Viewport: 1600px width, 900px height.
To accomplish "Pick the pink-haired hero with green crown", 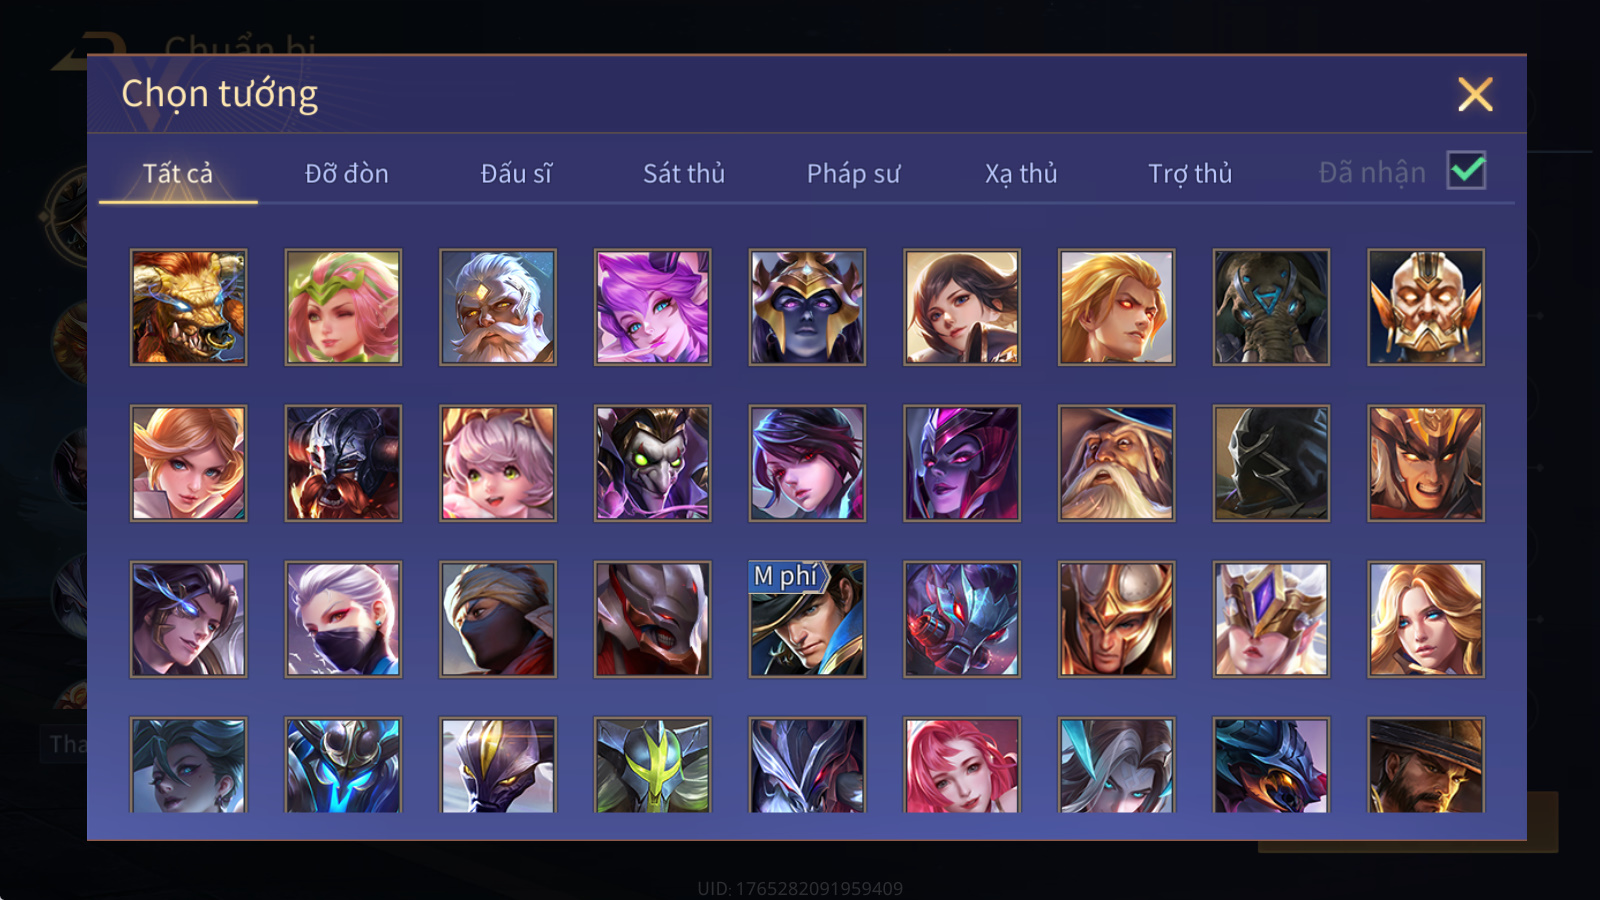I will [343, 307].
